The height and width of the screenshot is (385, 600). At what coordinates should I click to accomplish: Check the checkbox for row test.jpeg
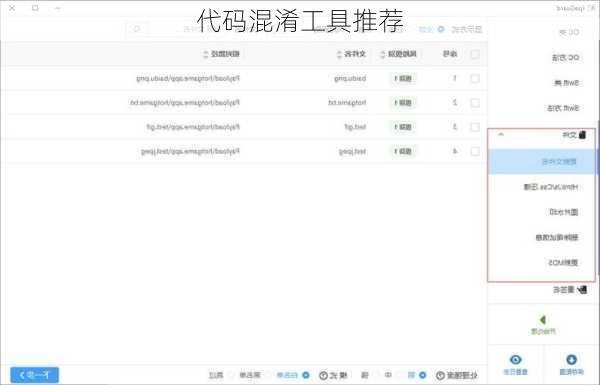click(475, 151)
